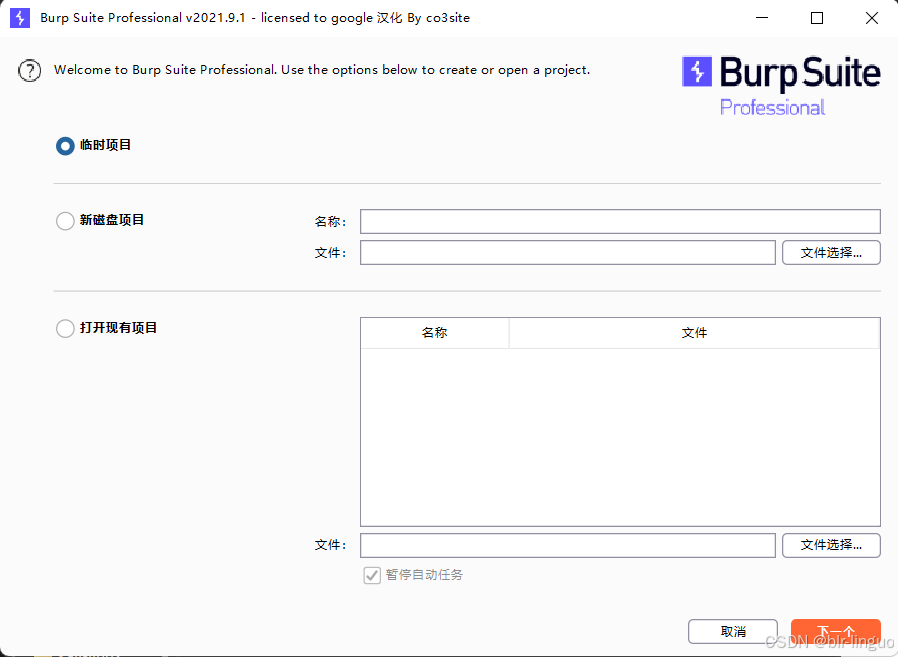Maximize the Burp Suite window
Screen dimensions: 898x657
[817, 18]
